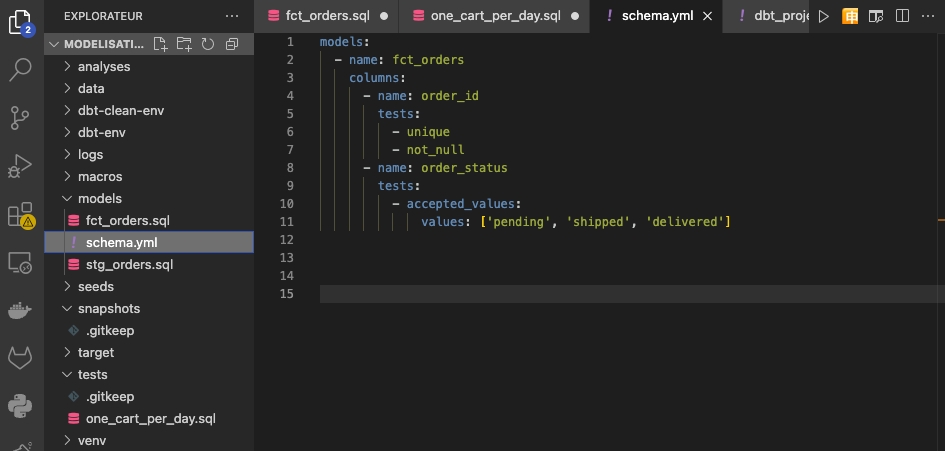
Task: Open the Remote Explorer view
Action: [x=20, y=263]
